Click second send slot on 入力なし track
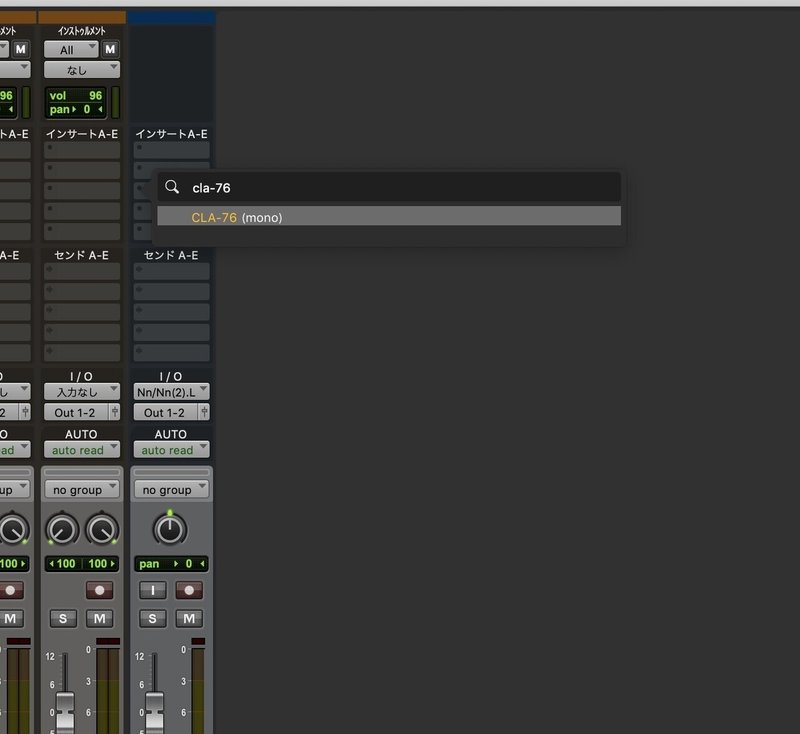The image size is (800, 734). (82, 291)
